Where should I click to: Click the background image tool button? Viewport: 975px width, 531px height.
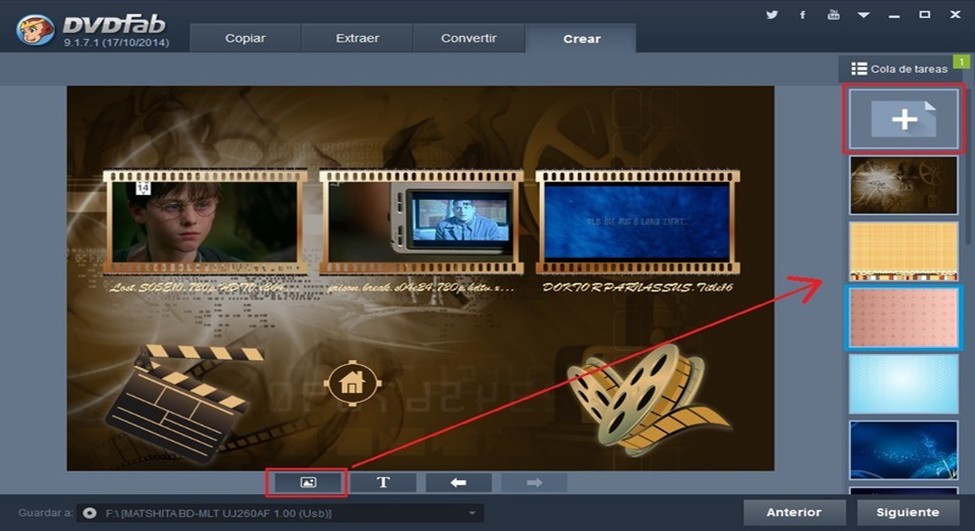tap(308, 483)
